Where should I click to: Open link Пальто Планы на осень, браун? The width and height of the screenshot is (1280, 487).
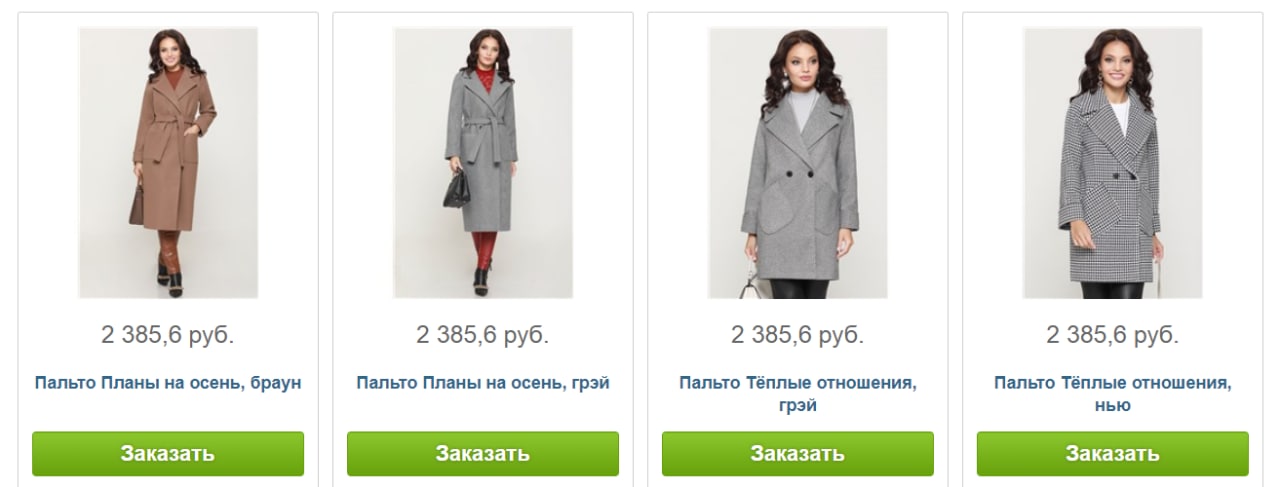168,383
